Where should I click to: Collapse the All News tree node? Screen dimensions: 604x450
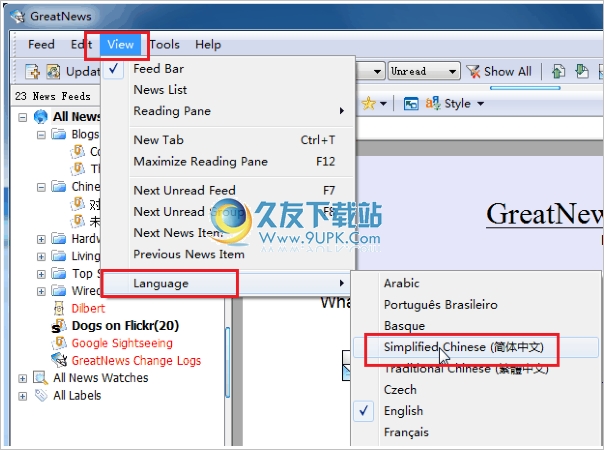[23, 117]
